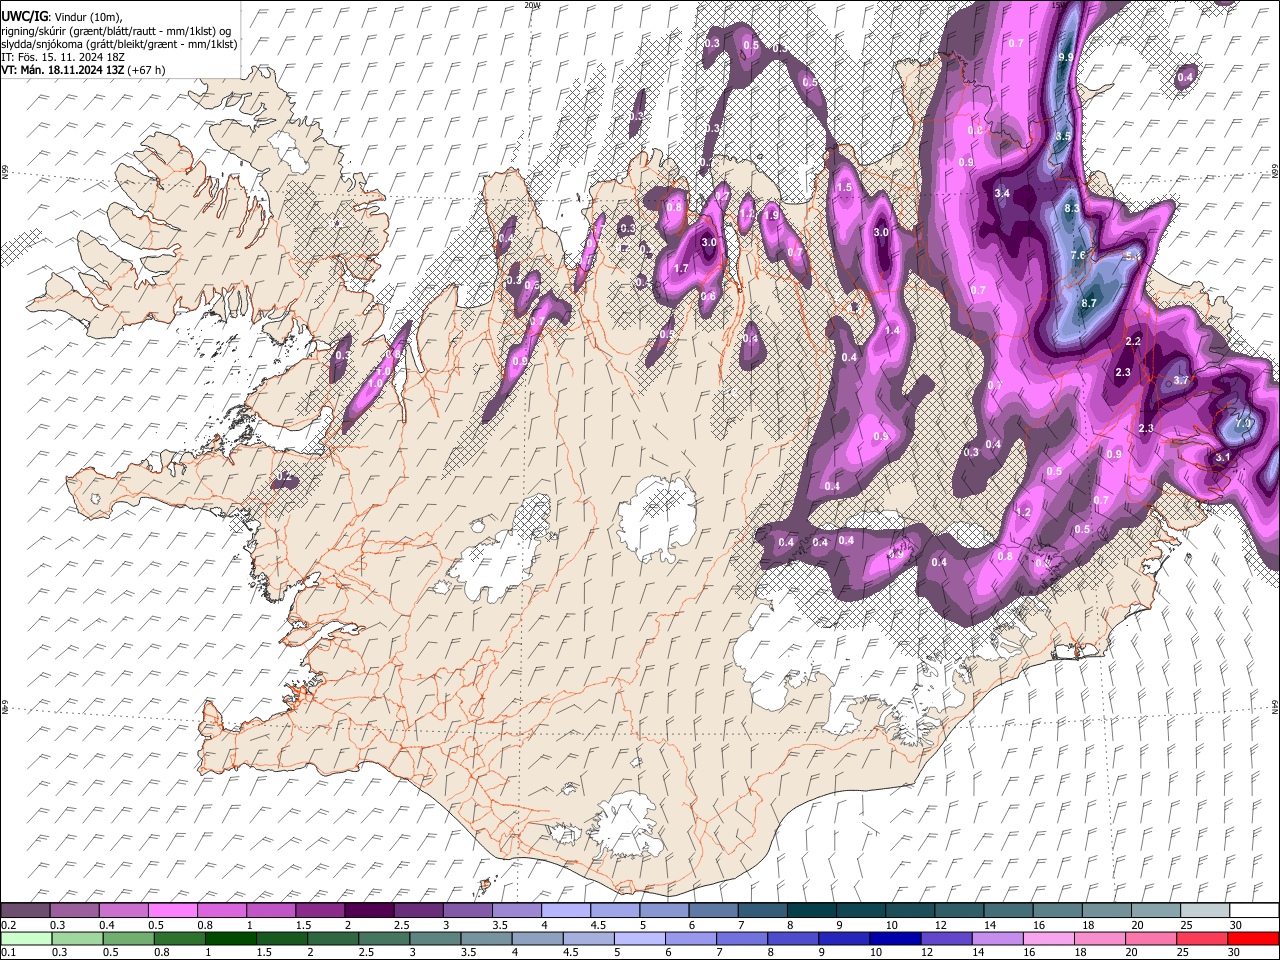Screen dimensions: 1280x960
Task: Select bottom legend swatch between 16 and 18
Action: 1048,938
